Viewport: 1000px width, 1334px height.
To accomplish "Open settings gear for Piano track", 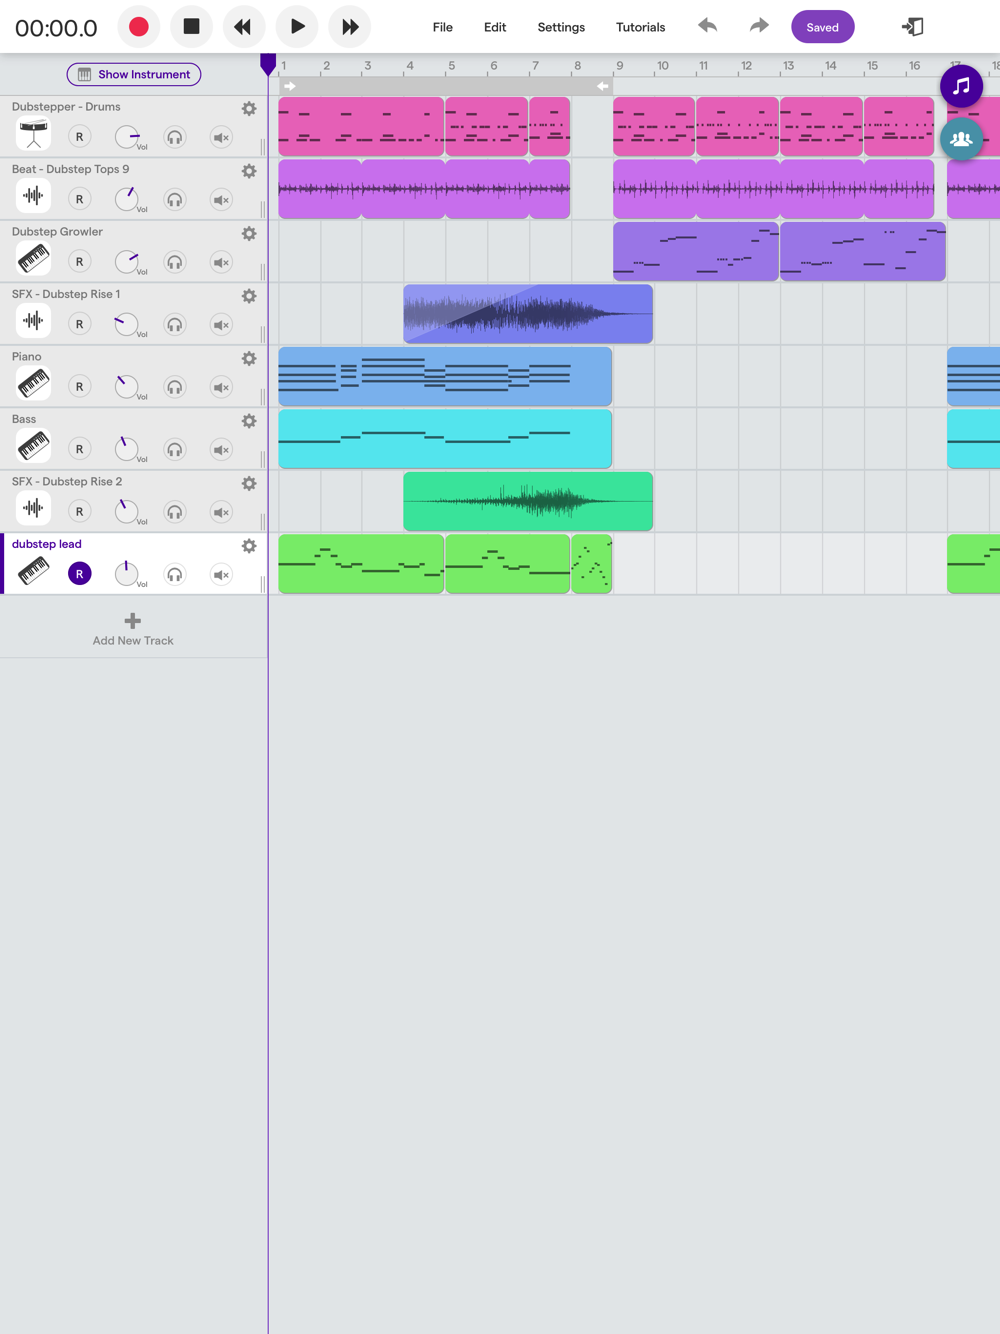I will coord(249,358).
